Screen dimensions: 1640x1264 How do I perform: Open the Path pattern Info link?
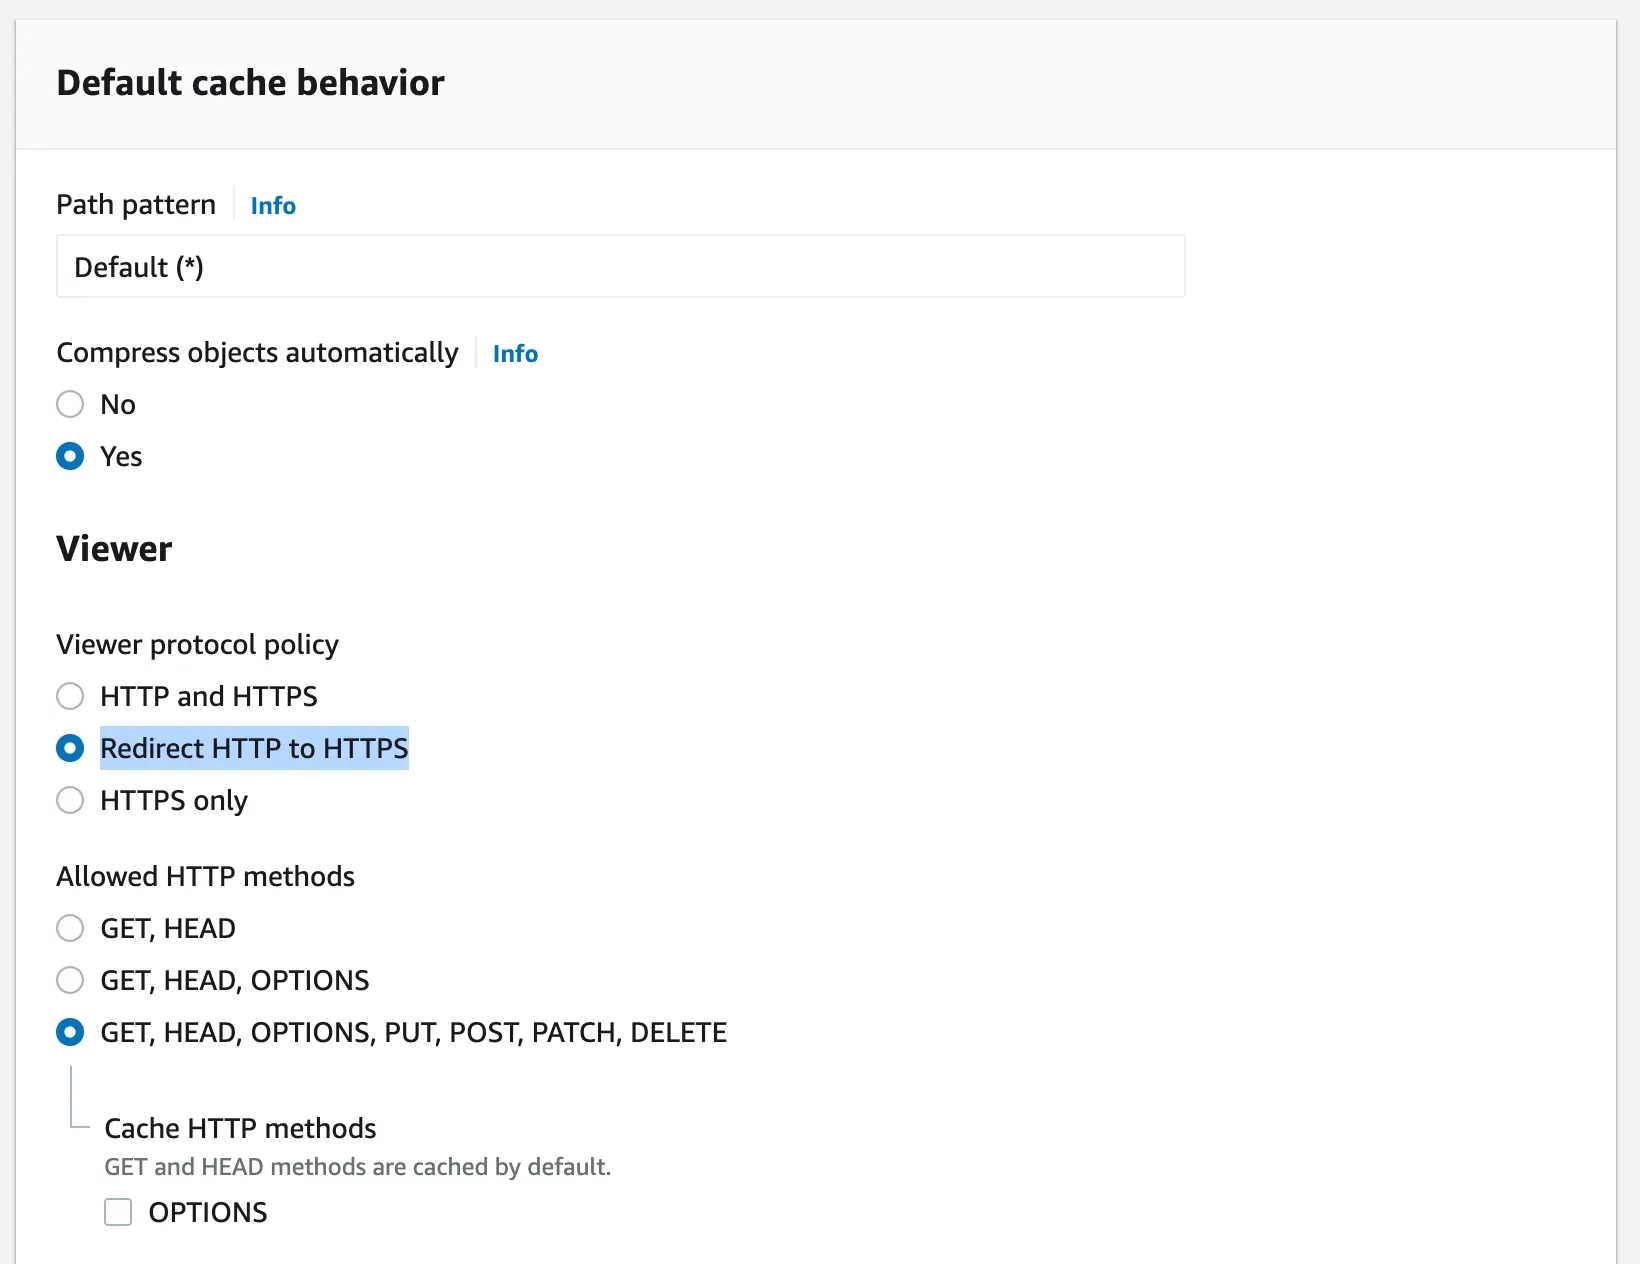pyautogui.click(x=273, y=206)
